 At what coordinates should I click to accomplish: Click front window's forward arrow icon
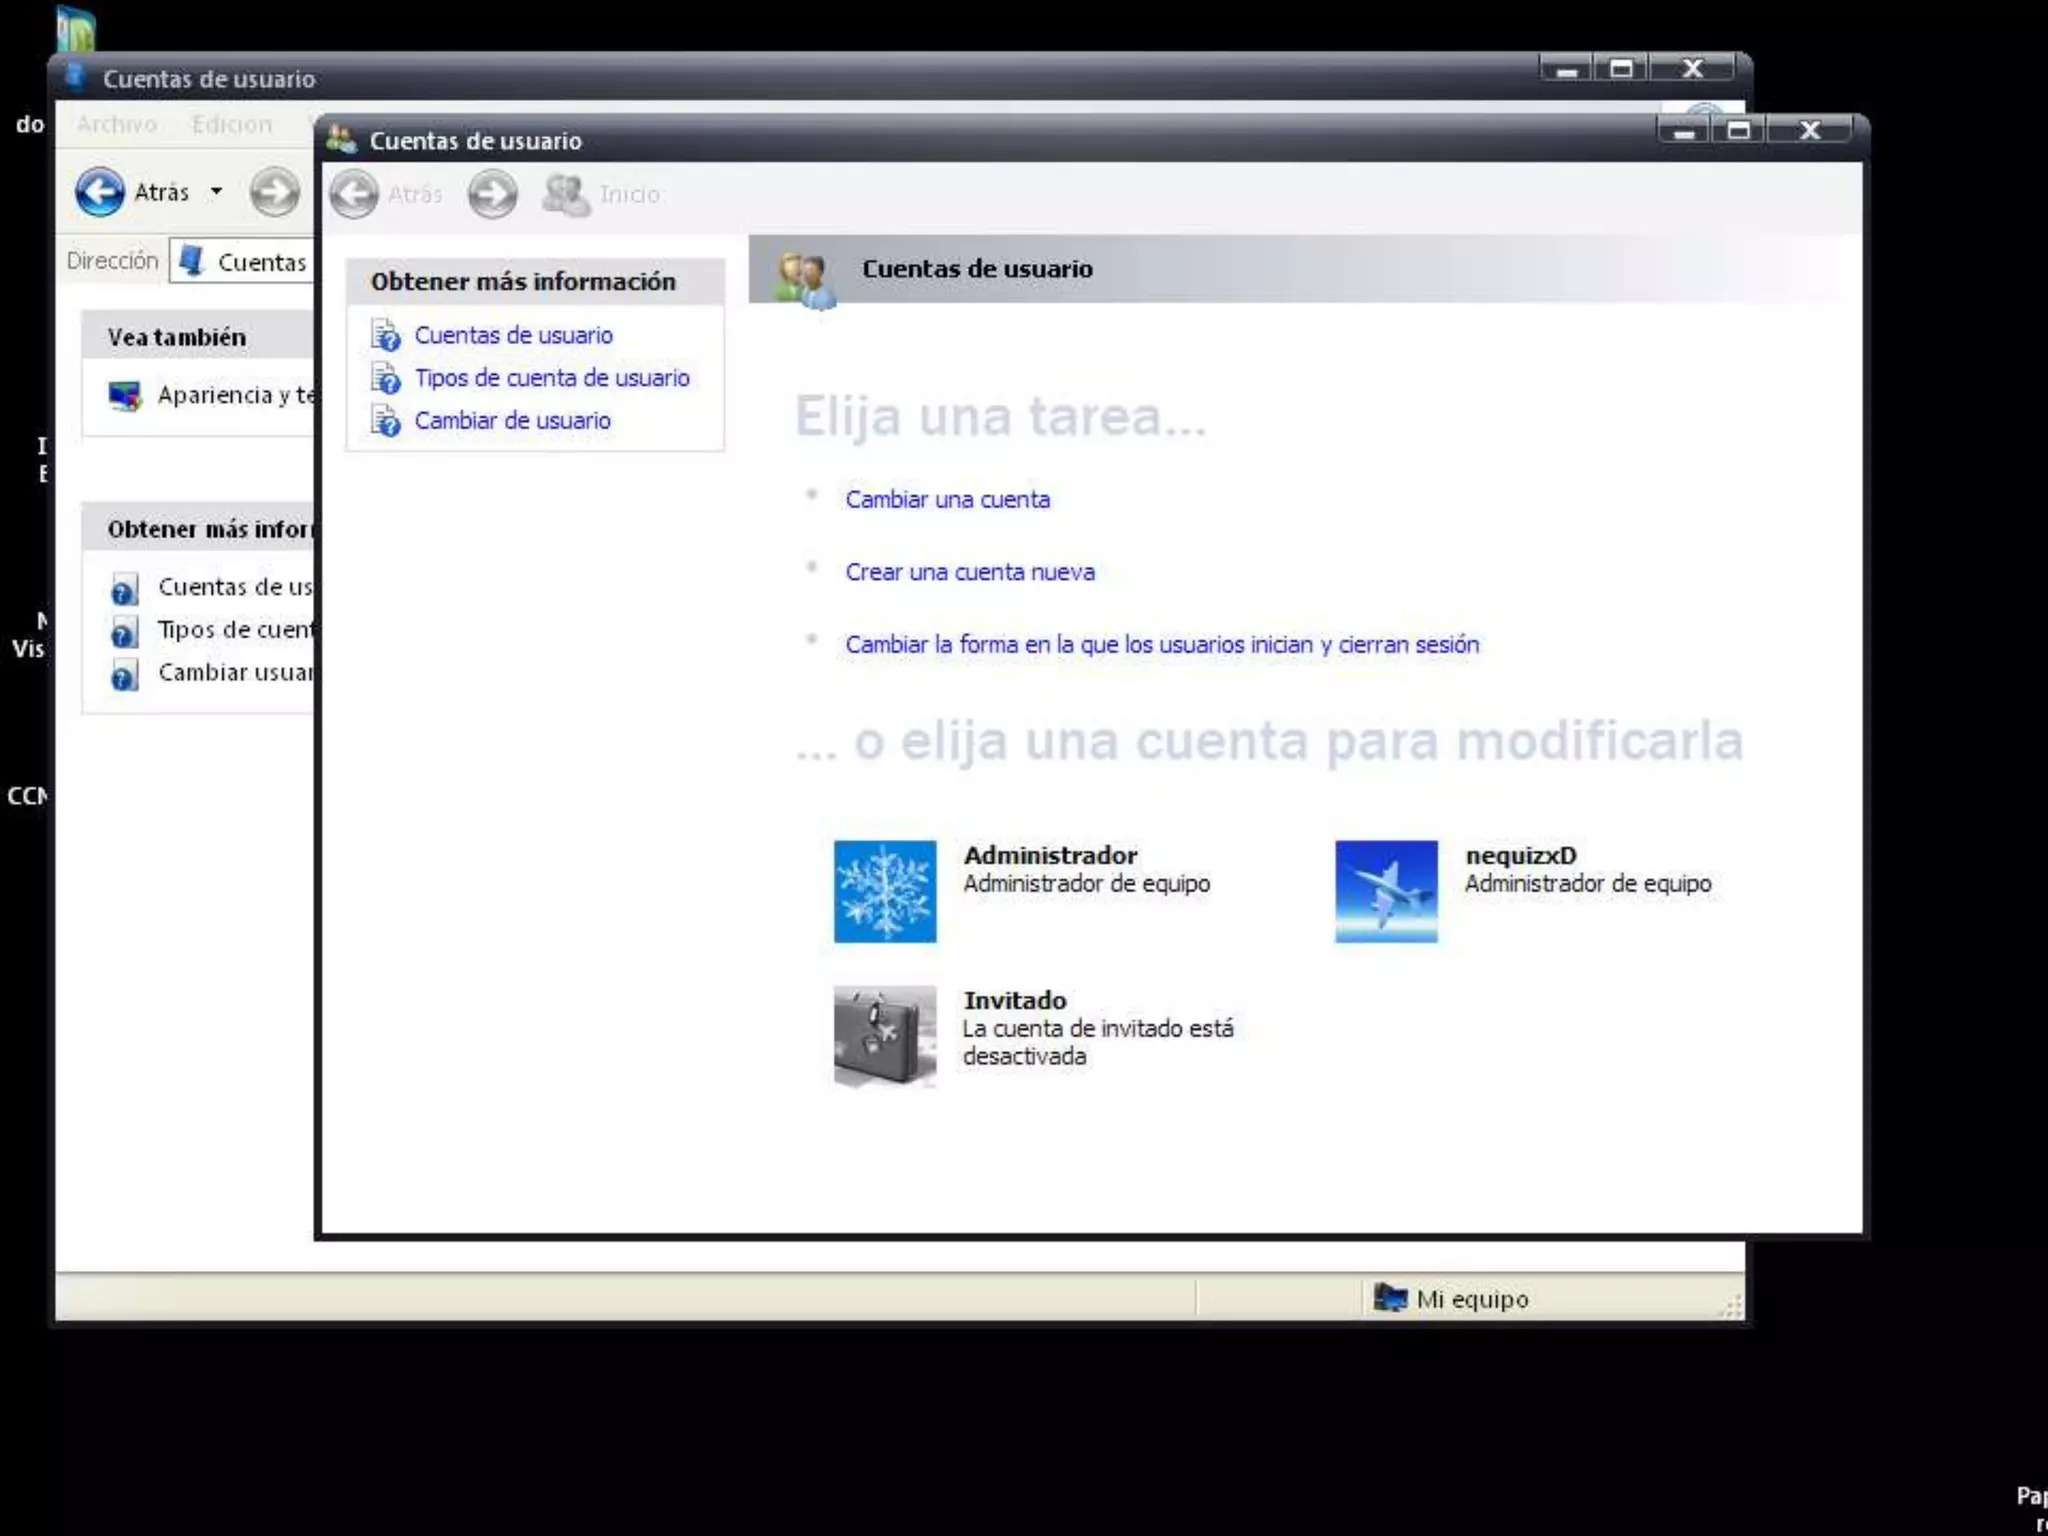493,194
